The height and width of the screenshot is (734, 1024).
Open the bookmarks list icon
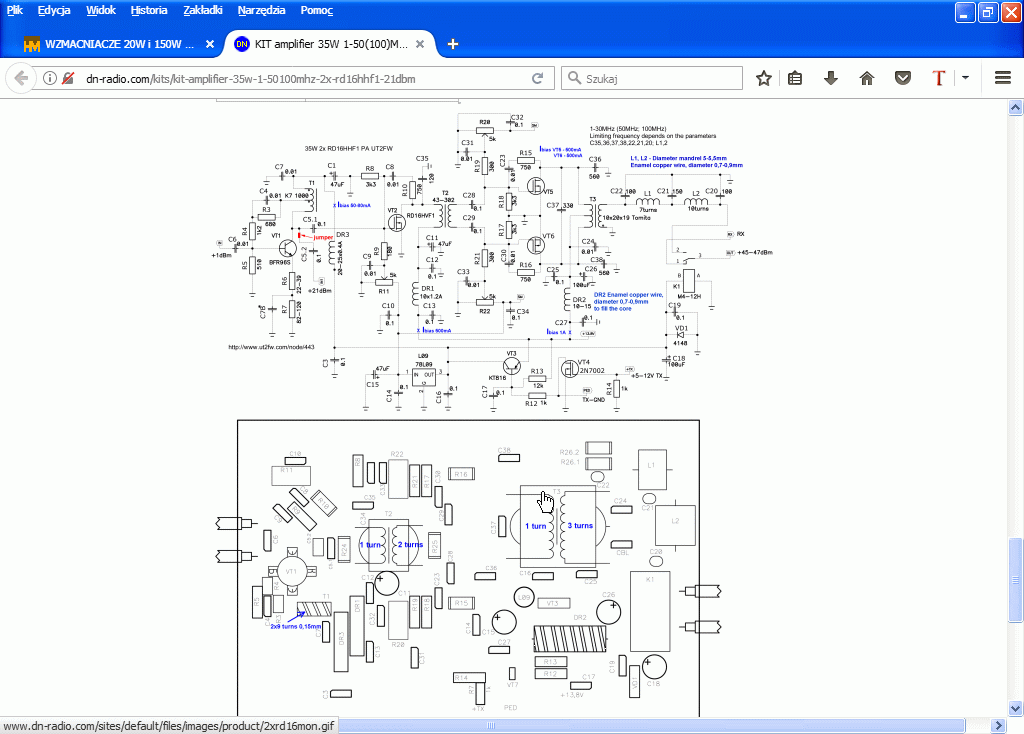pos(795,78)
